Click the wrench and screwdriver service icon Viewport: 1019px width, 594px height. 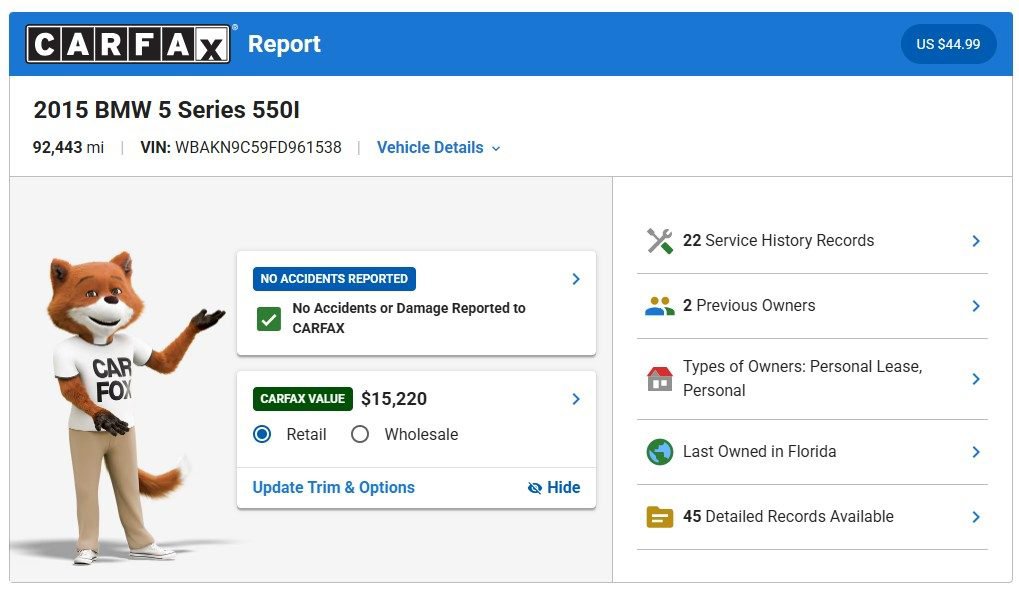pyautogui.click(x=660, y=241)
